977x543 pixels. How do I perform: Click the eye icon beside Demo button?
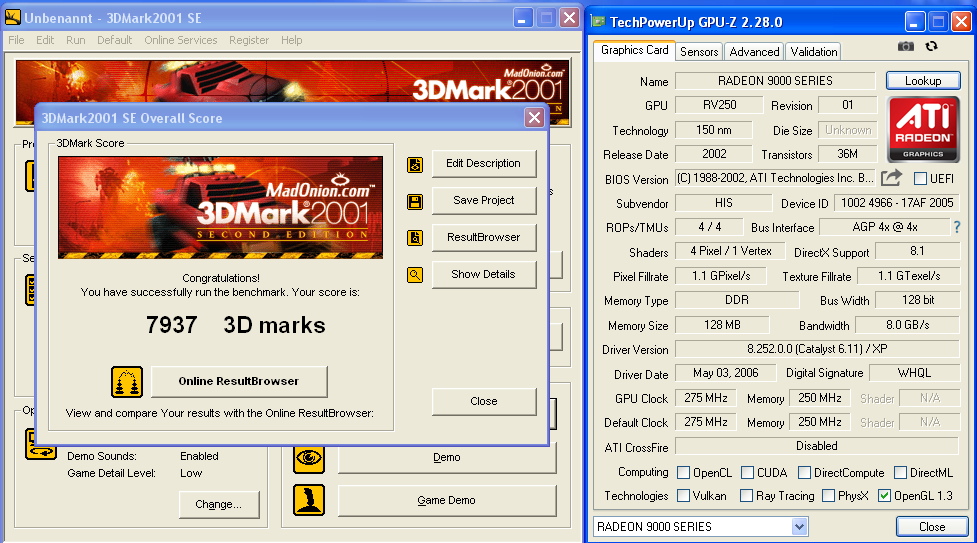pos(309,458)
